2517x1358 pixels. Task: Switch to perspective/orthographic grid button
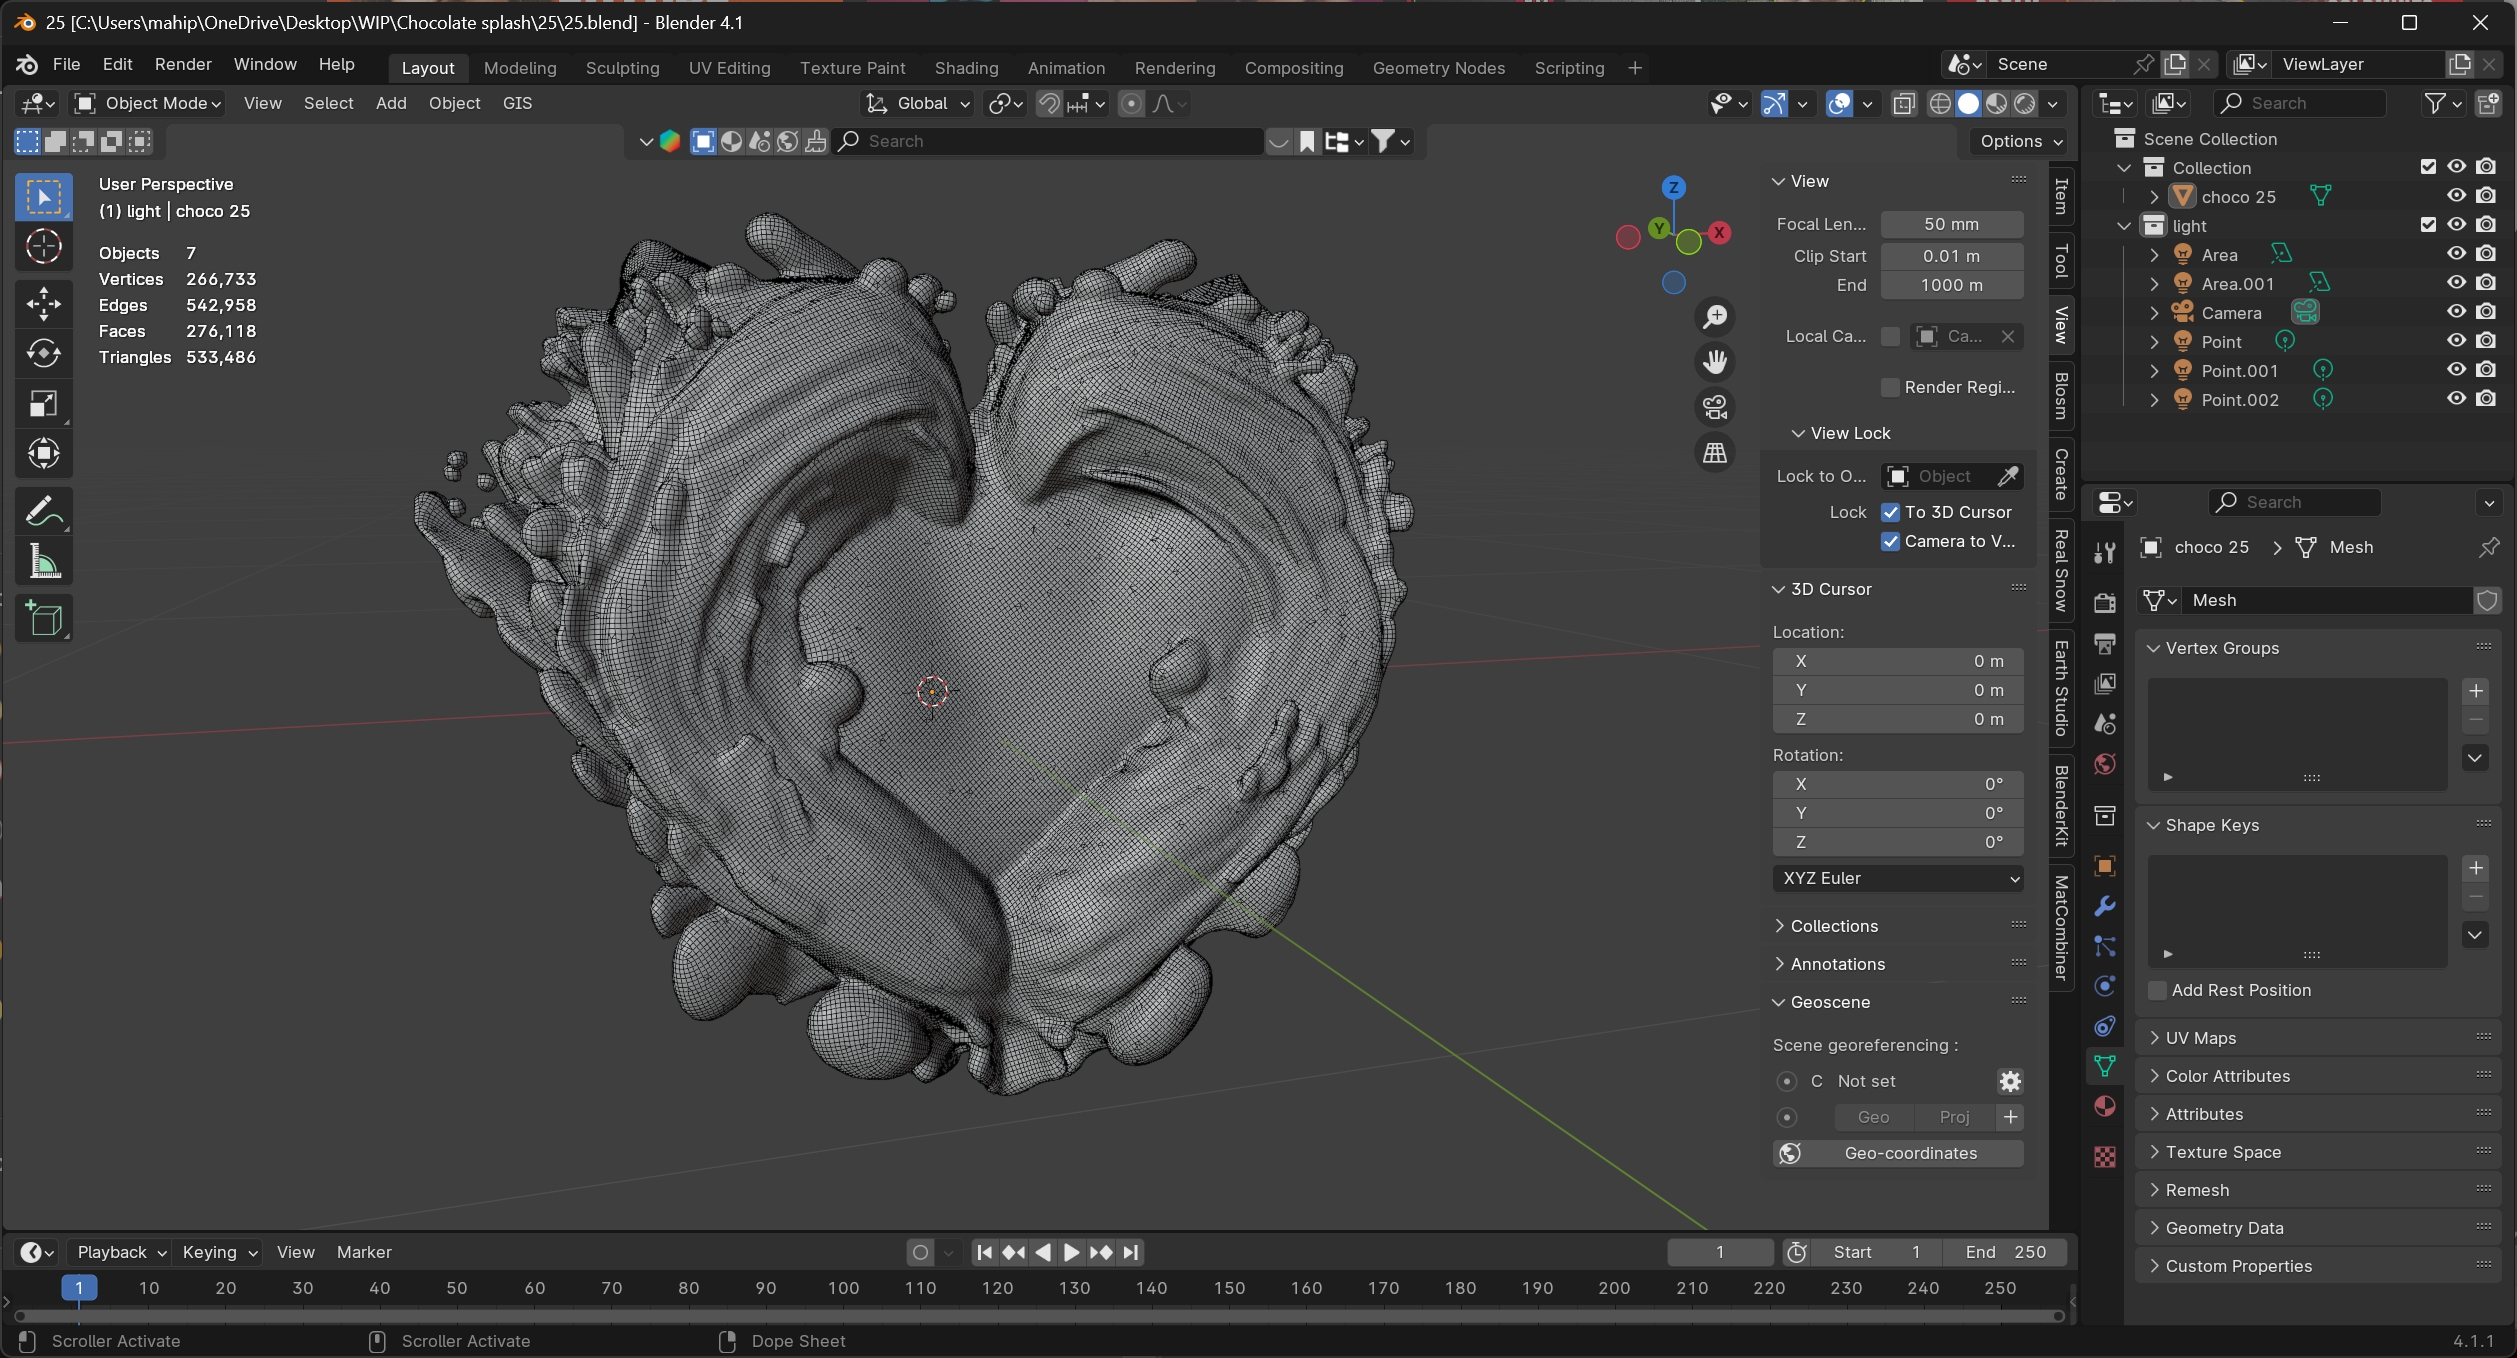coord(1715,453)
